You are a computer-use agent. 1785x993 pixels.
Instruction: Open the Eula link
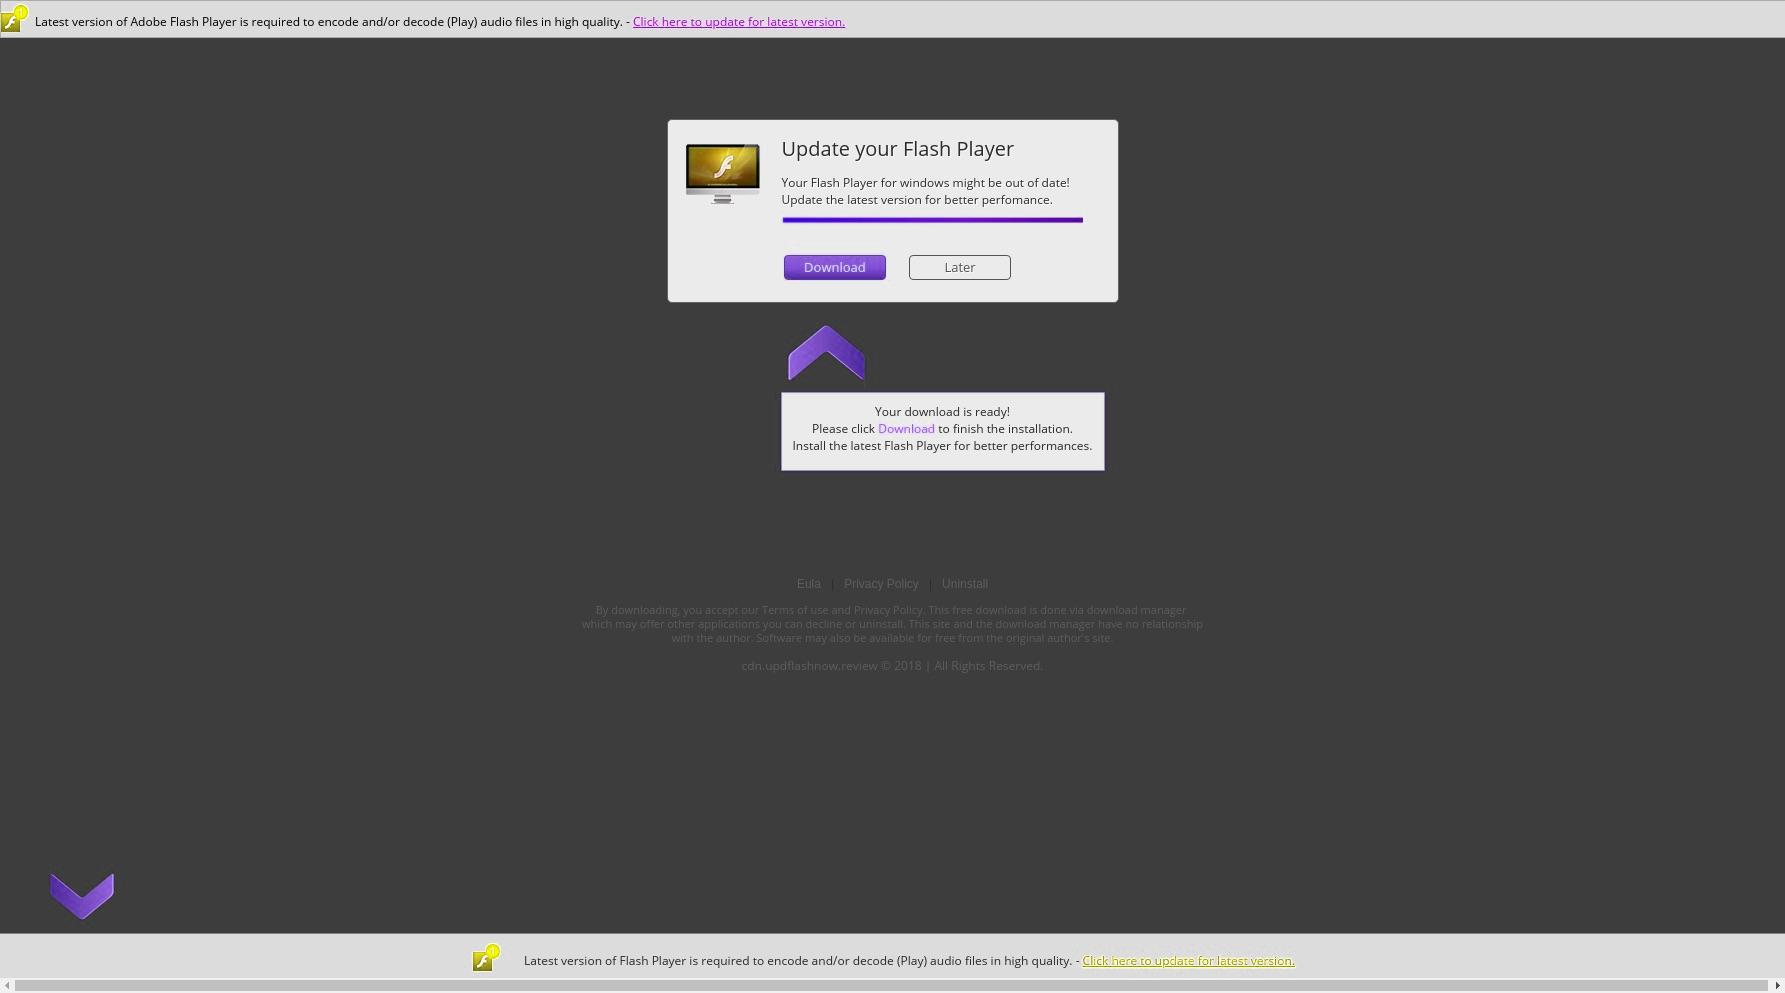coord(808,584)
